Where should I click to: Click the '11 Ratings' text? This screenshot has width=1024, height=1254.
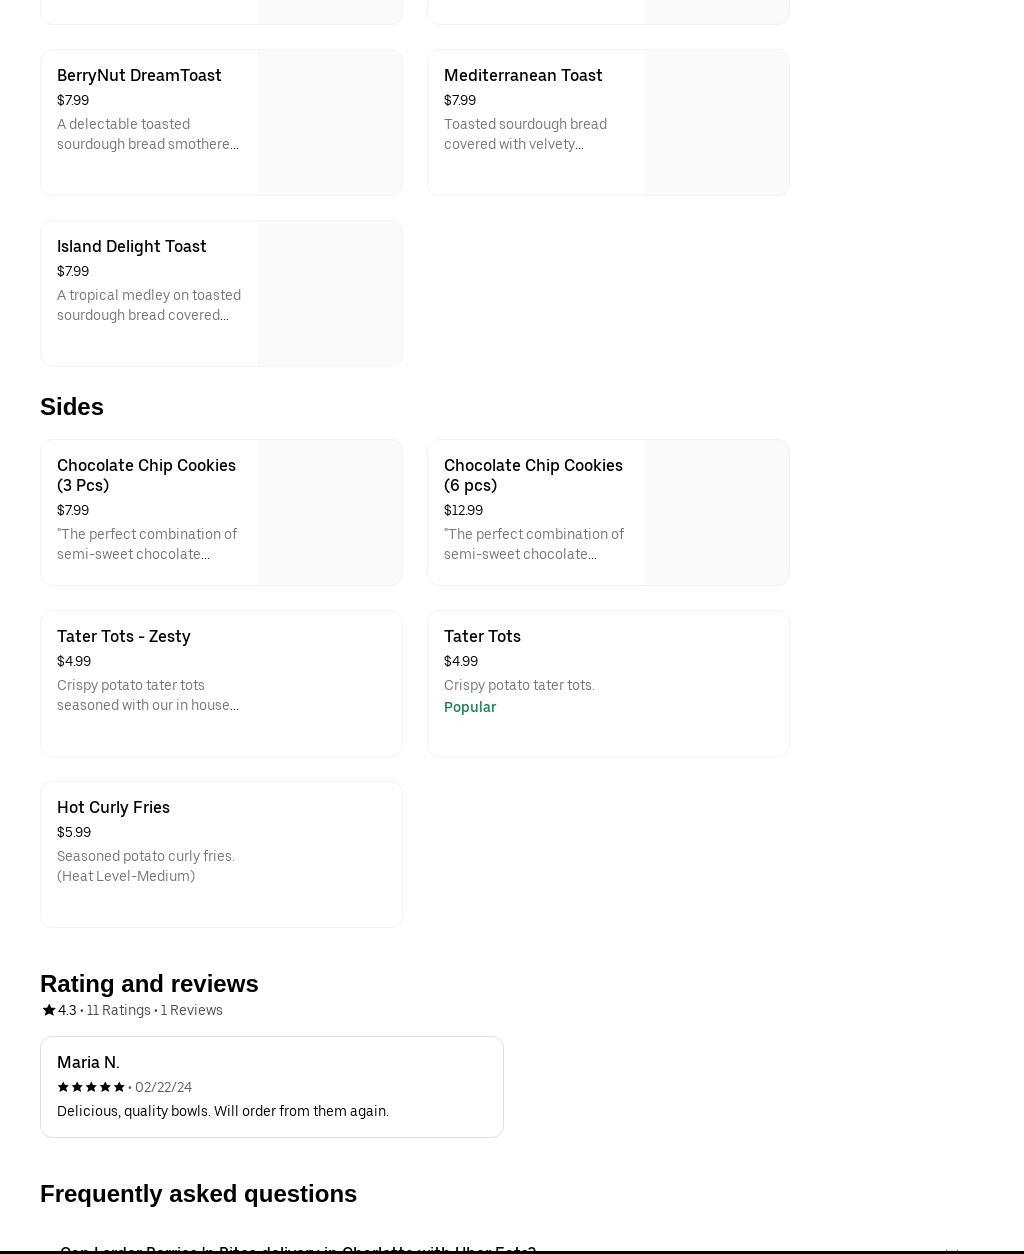click(118, 1010)
